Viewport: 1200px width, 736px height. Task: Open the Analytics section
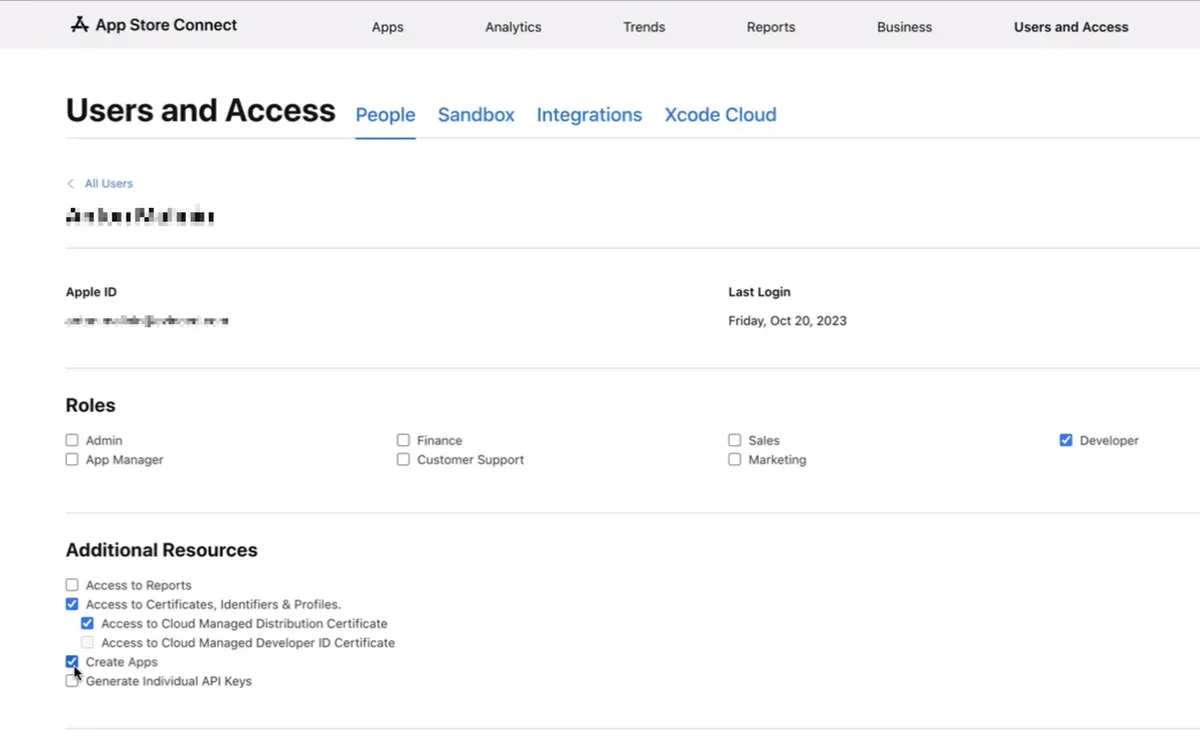513,27
